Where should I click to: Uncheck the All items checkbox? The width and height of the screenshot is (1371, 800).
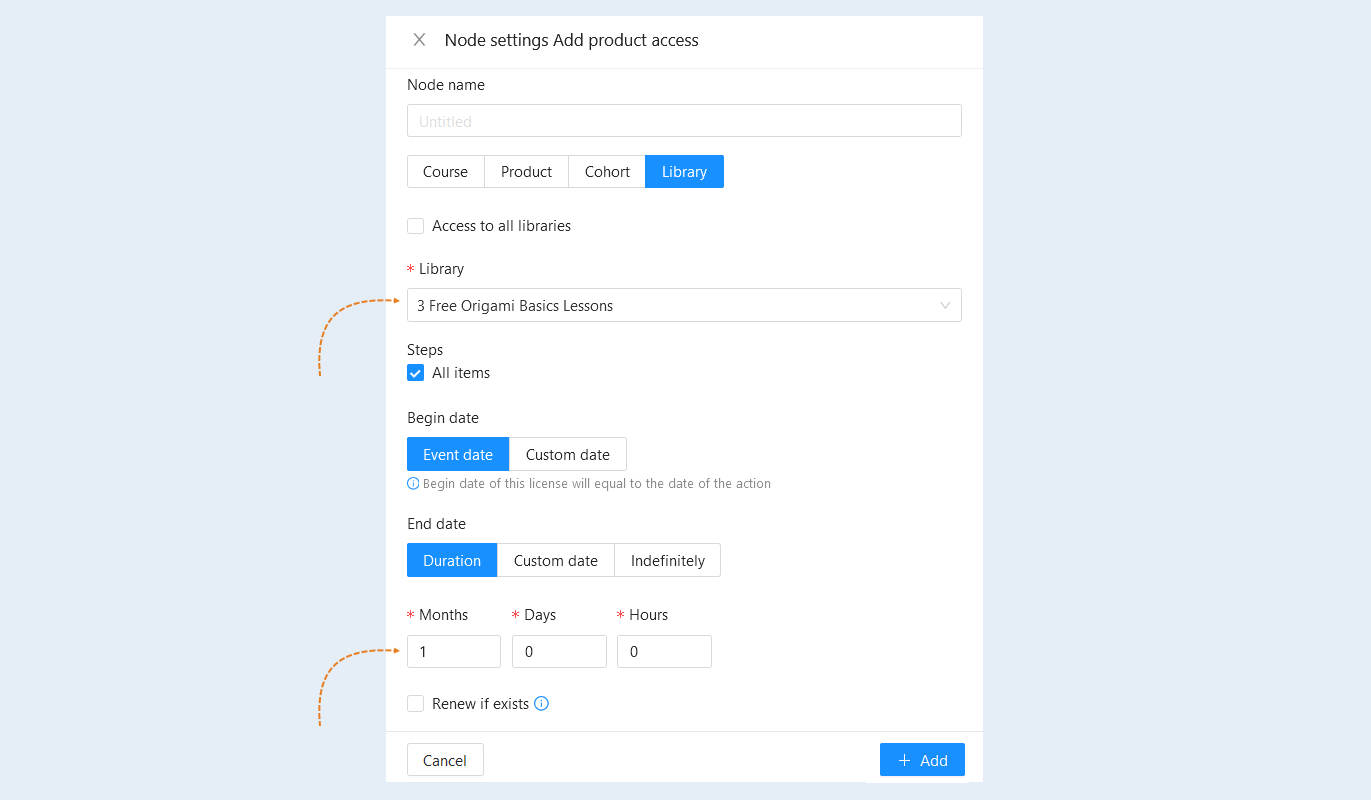tap(416, 373)
